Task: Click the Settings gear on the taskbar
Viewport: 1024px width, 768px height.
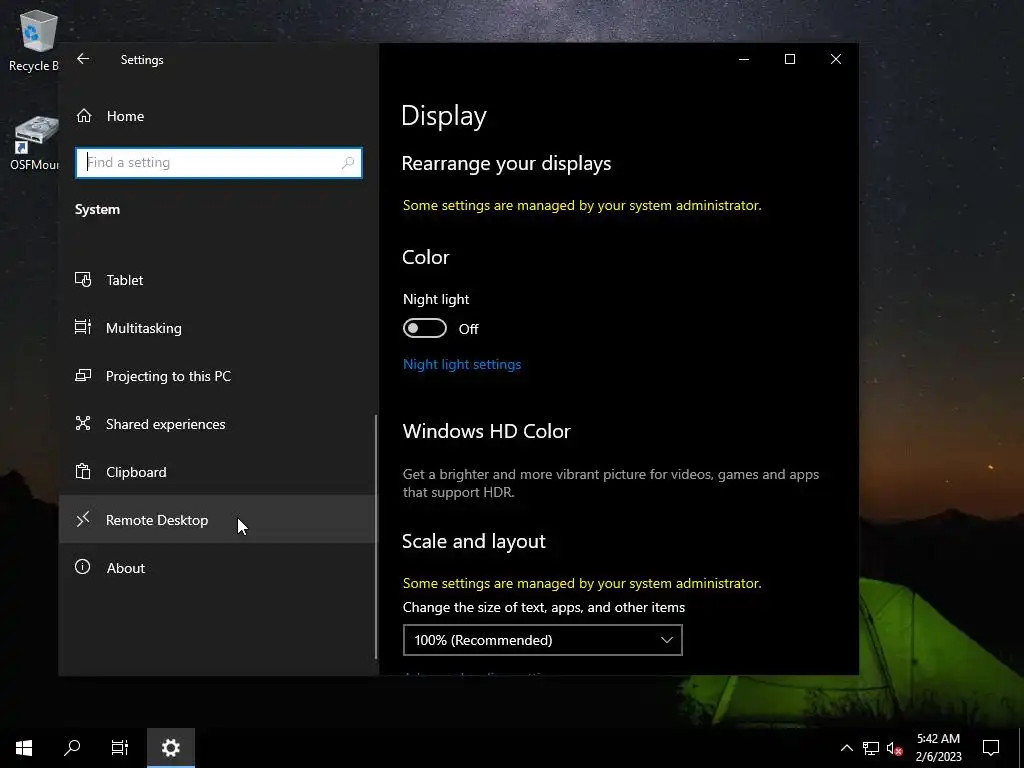Action: [x=170, y=748]
